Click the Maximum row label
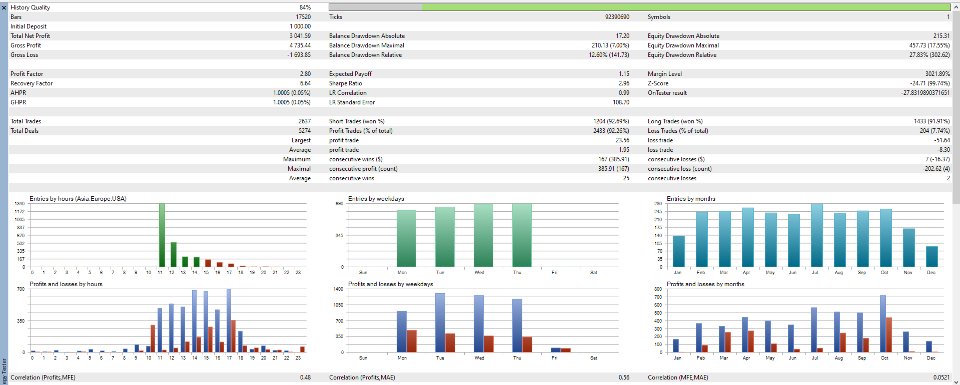Screen dimensions: 960x385 pos(298,159)
